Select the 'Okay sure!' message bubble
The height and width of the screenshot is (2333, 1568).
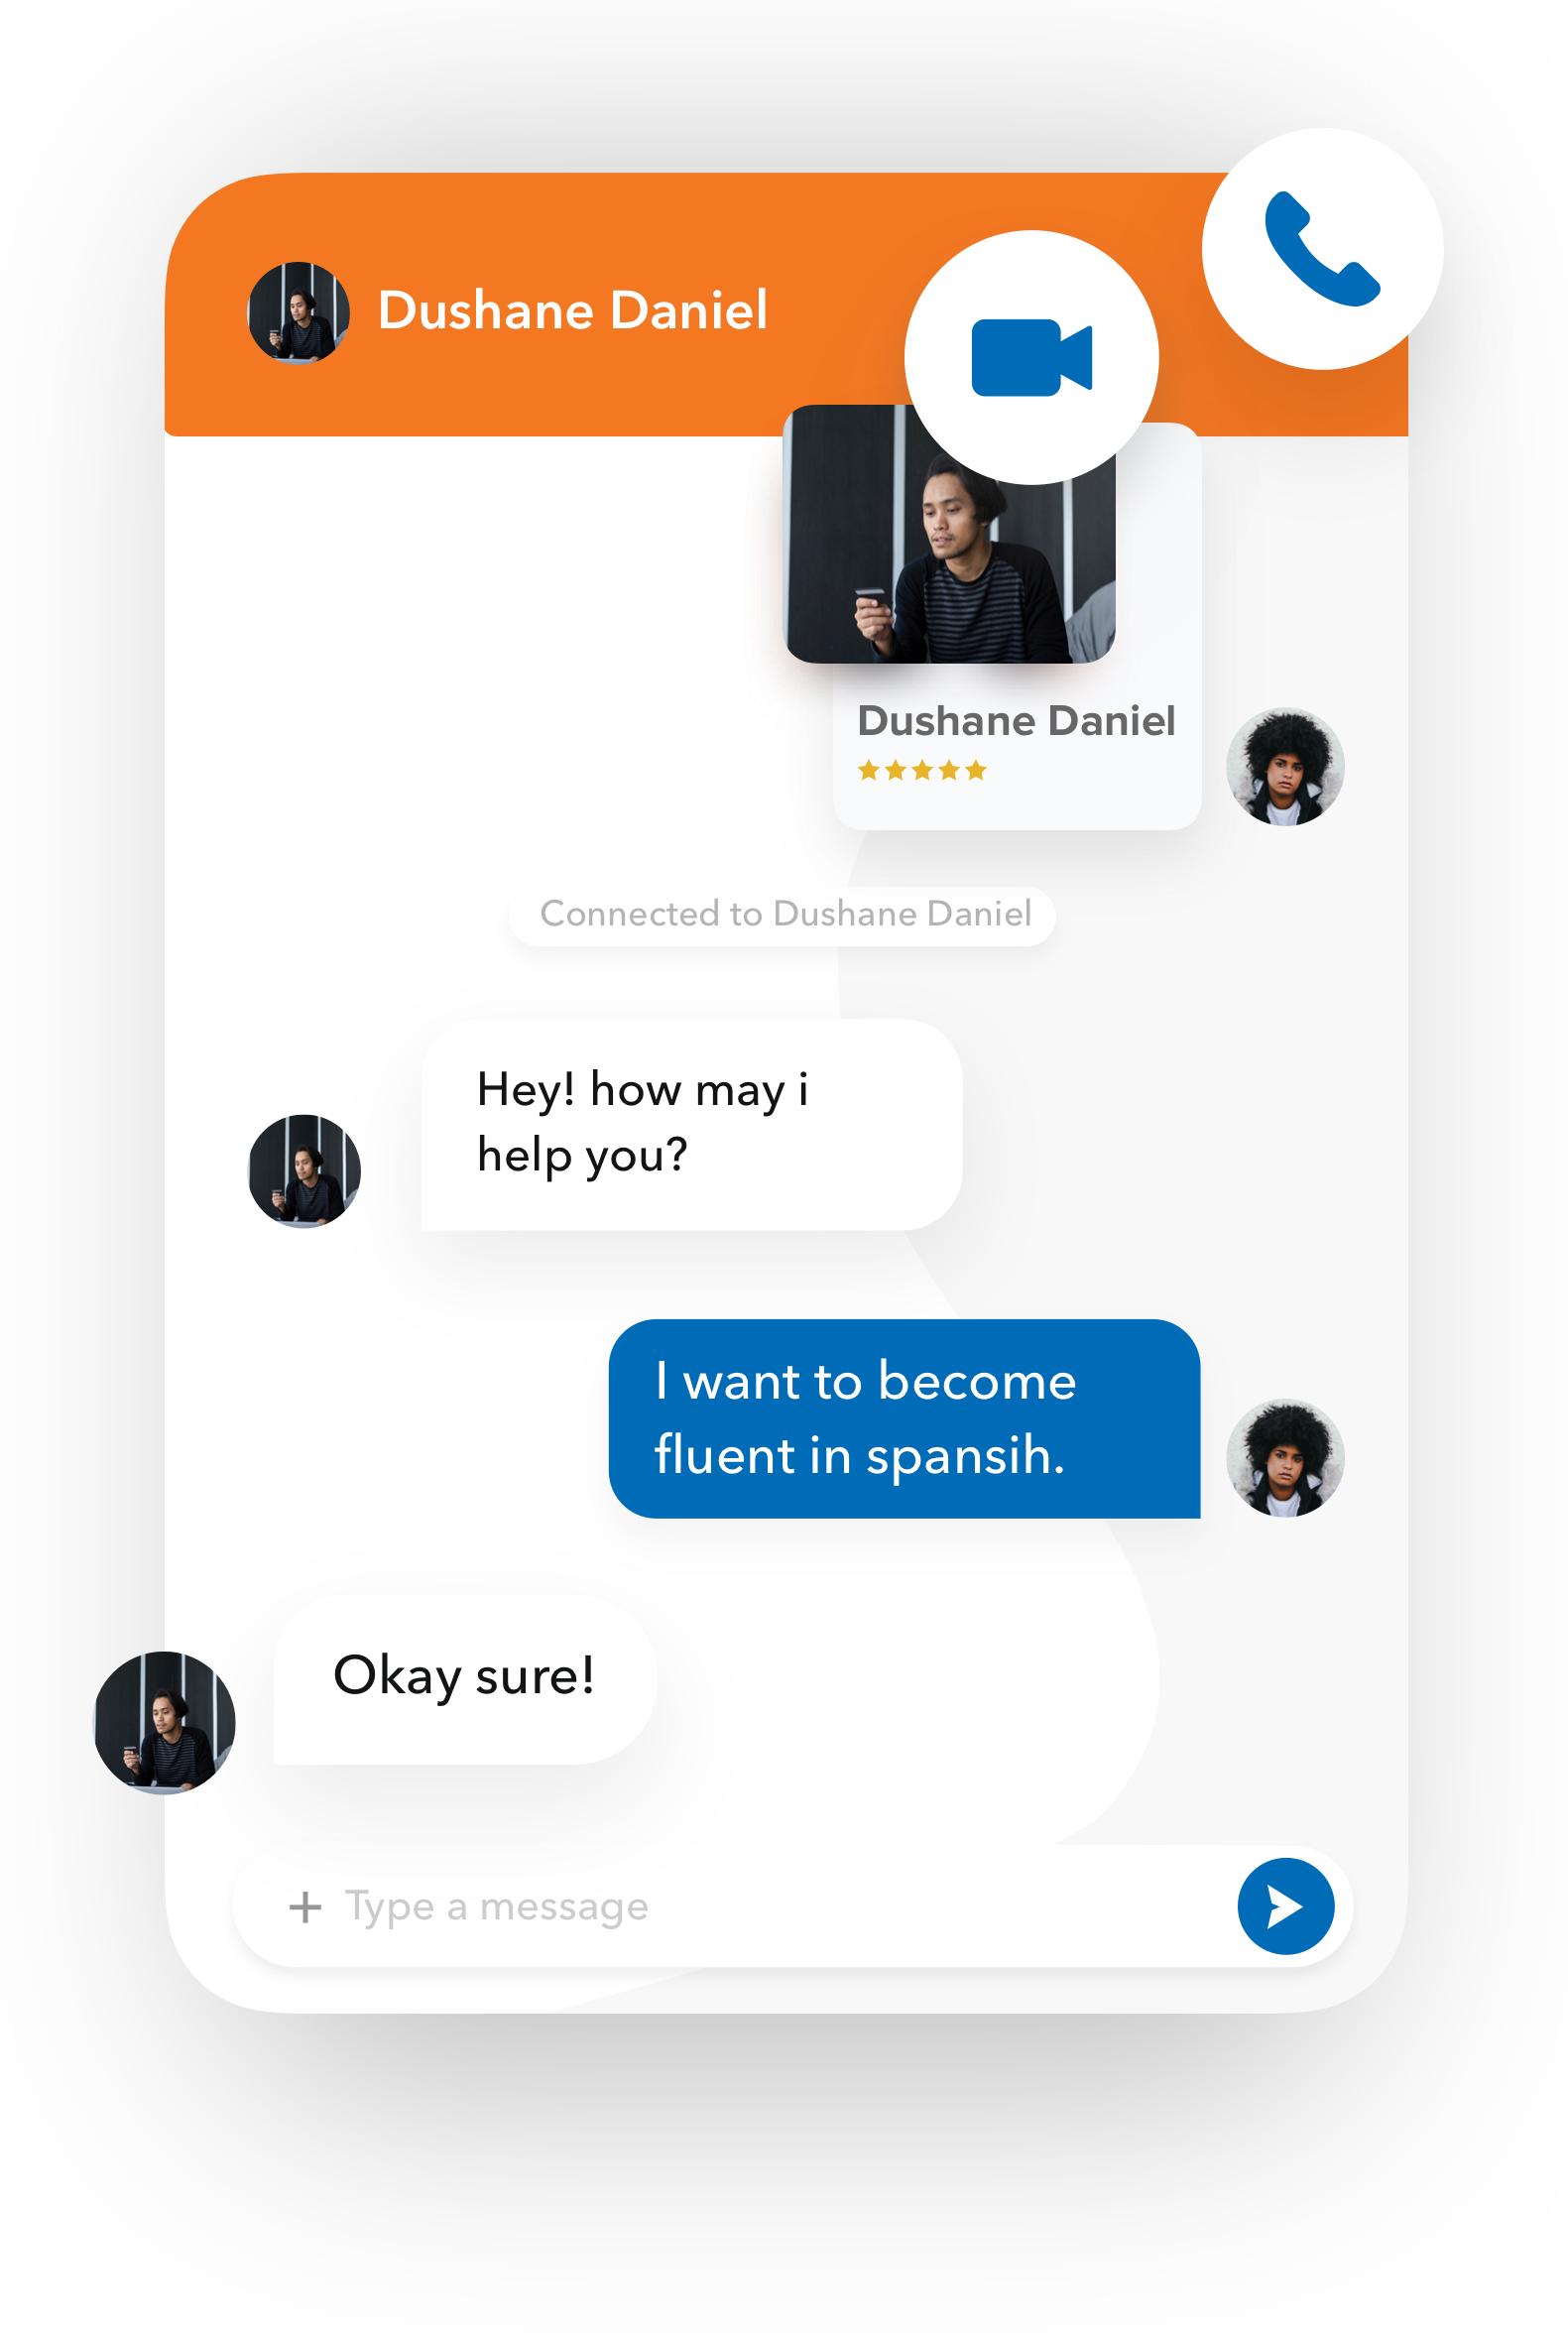pyautogui.click(x=464, y=1678)
